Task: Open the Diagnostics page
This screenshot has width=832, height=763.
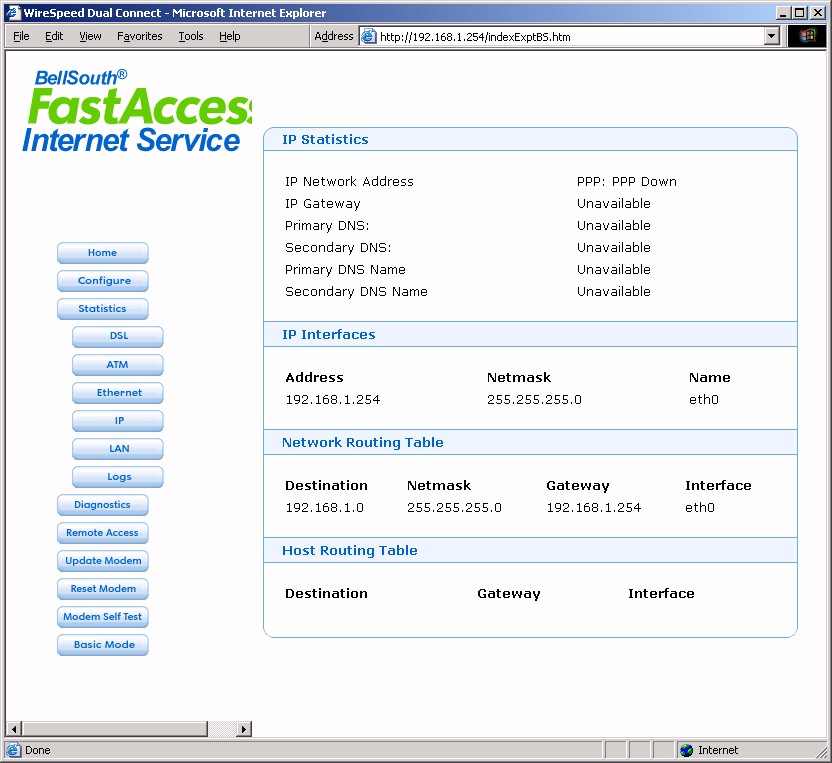Action: [x=102, y=505]
